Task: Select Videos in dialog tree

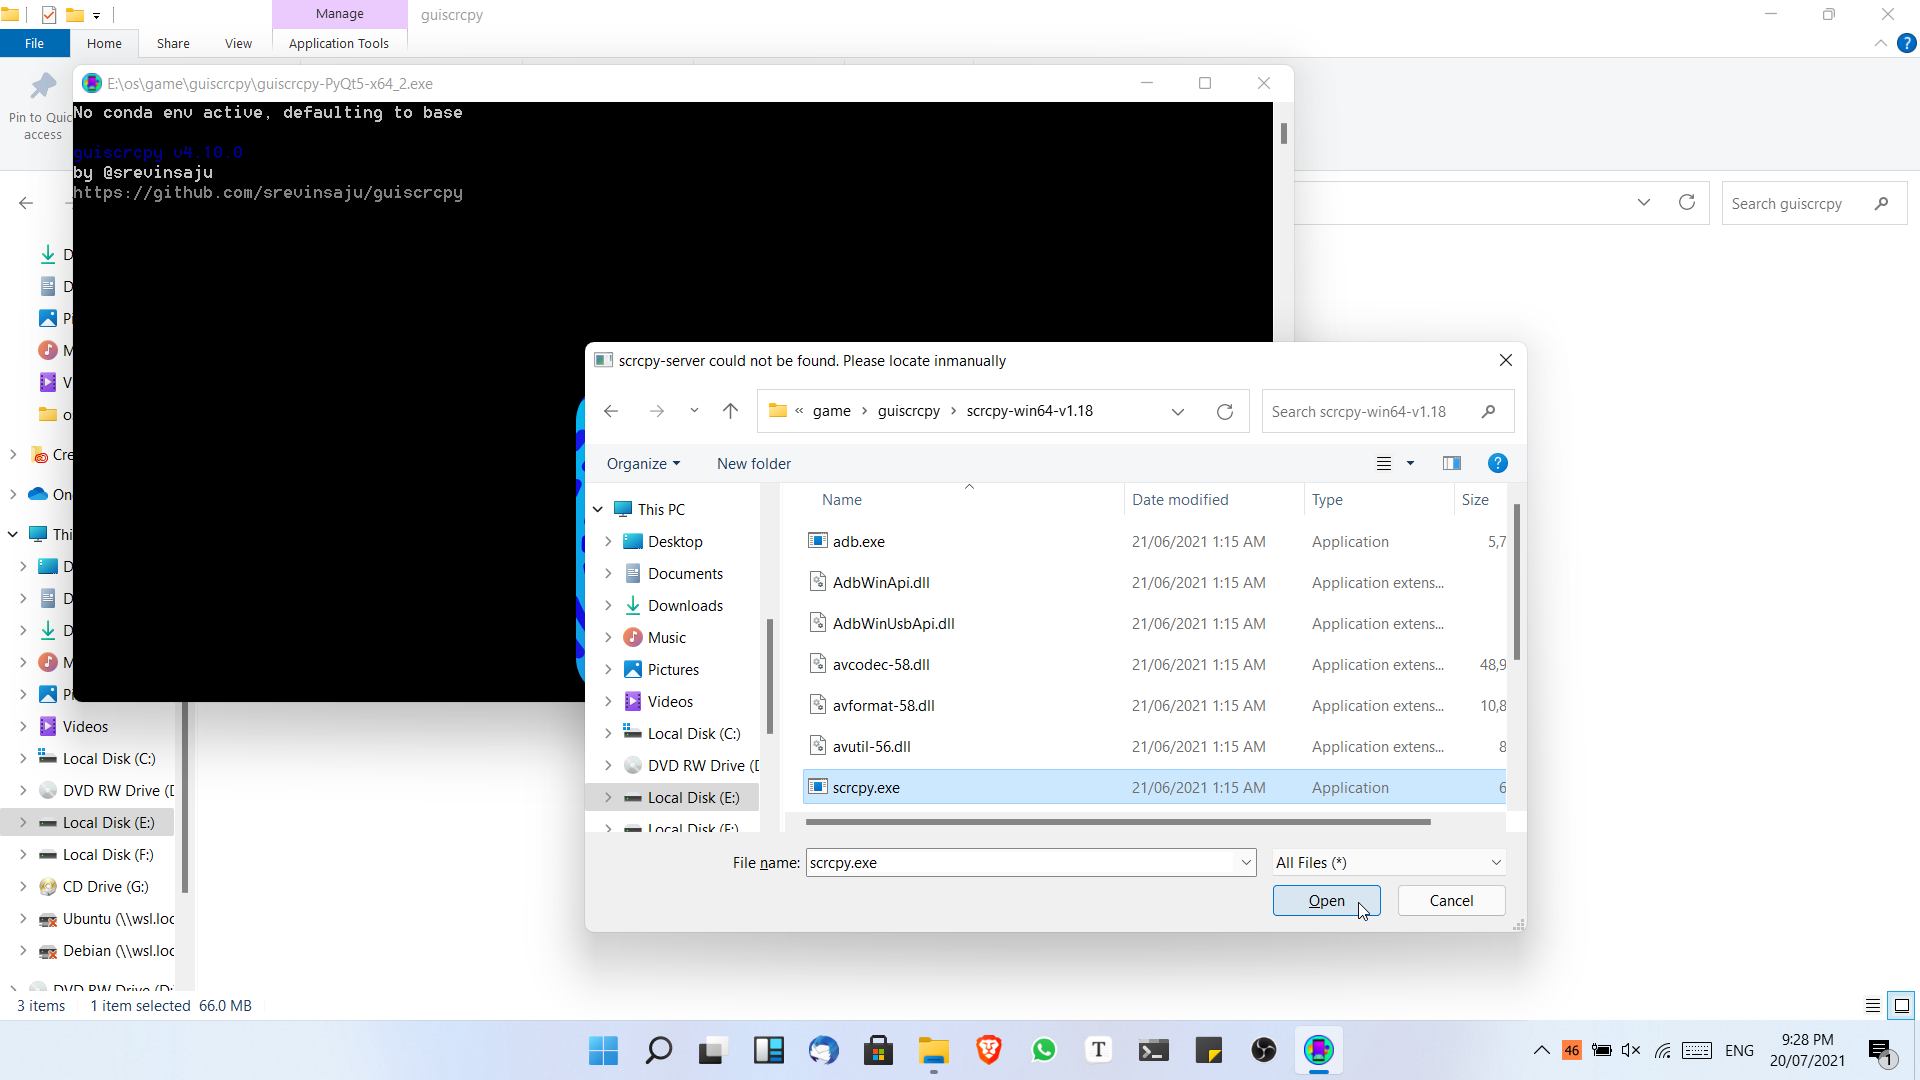Action: coord(670,701)
